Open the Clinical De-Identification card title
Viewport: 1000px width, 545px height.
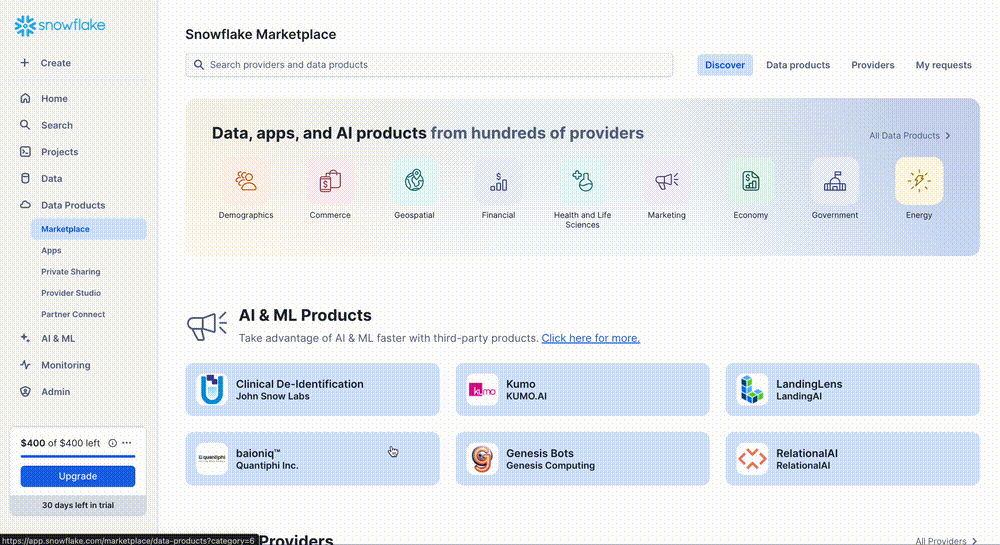pos(300,384)
